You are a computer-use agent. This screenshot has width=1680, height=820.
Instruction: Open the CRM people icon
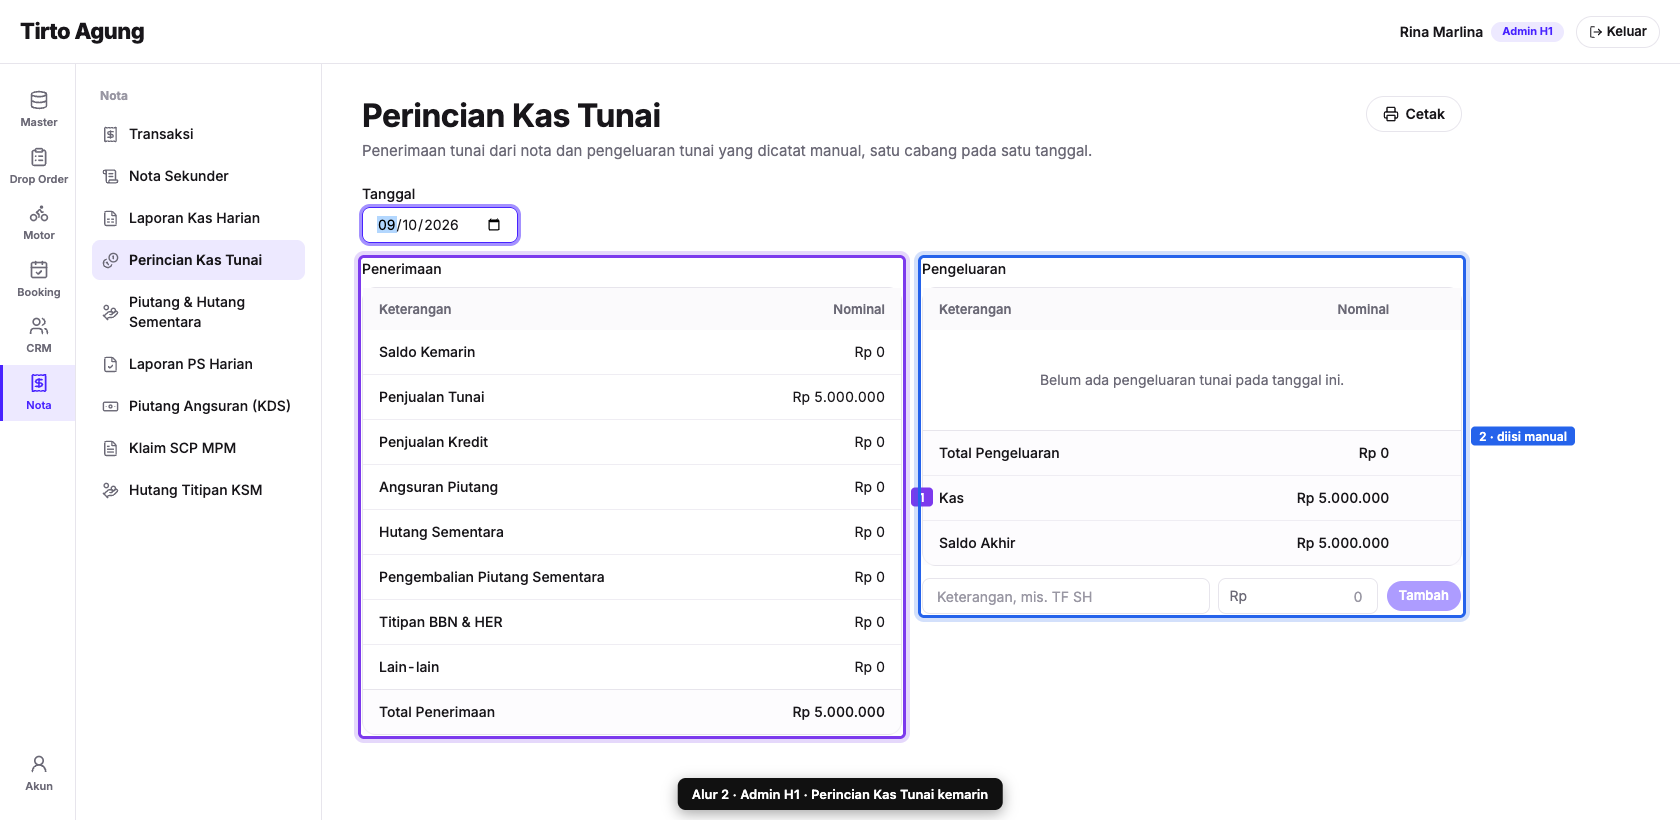[x=39, y=326]
